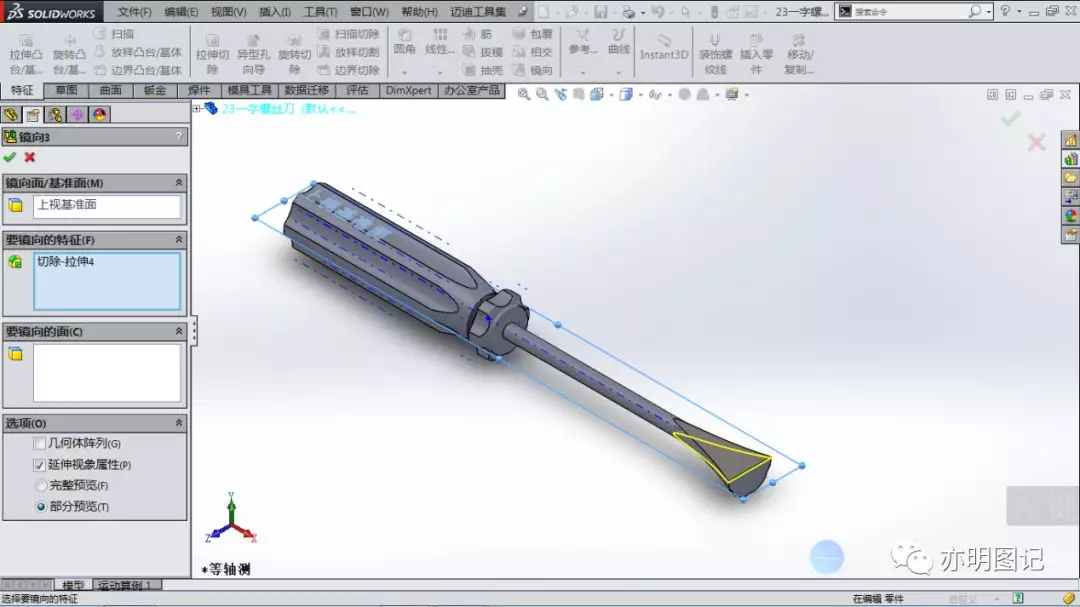Open the 线性 pattern dropdown arrow

click(439, 72)
